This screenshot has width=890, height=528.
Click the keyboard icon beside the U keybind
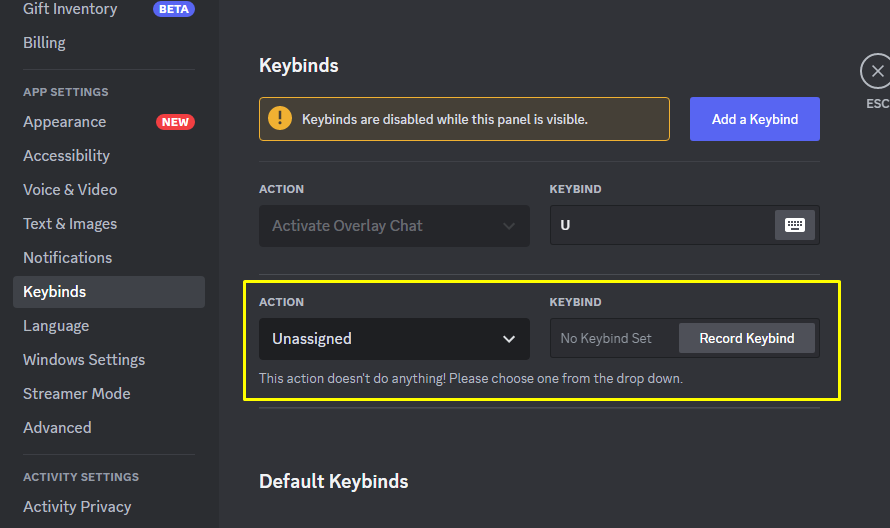point(794,225)
